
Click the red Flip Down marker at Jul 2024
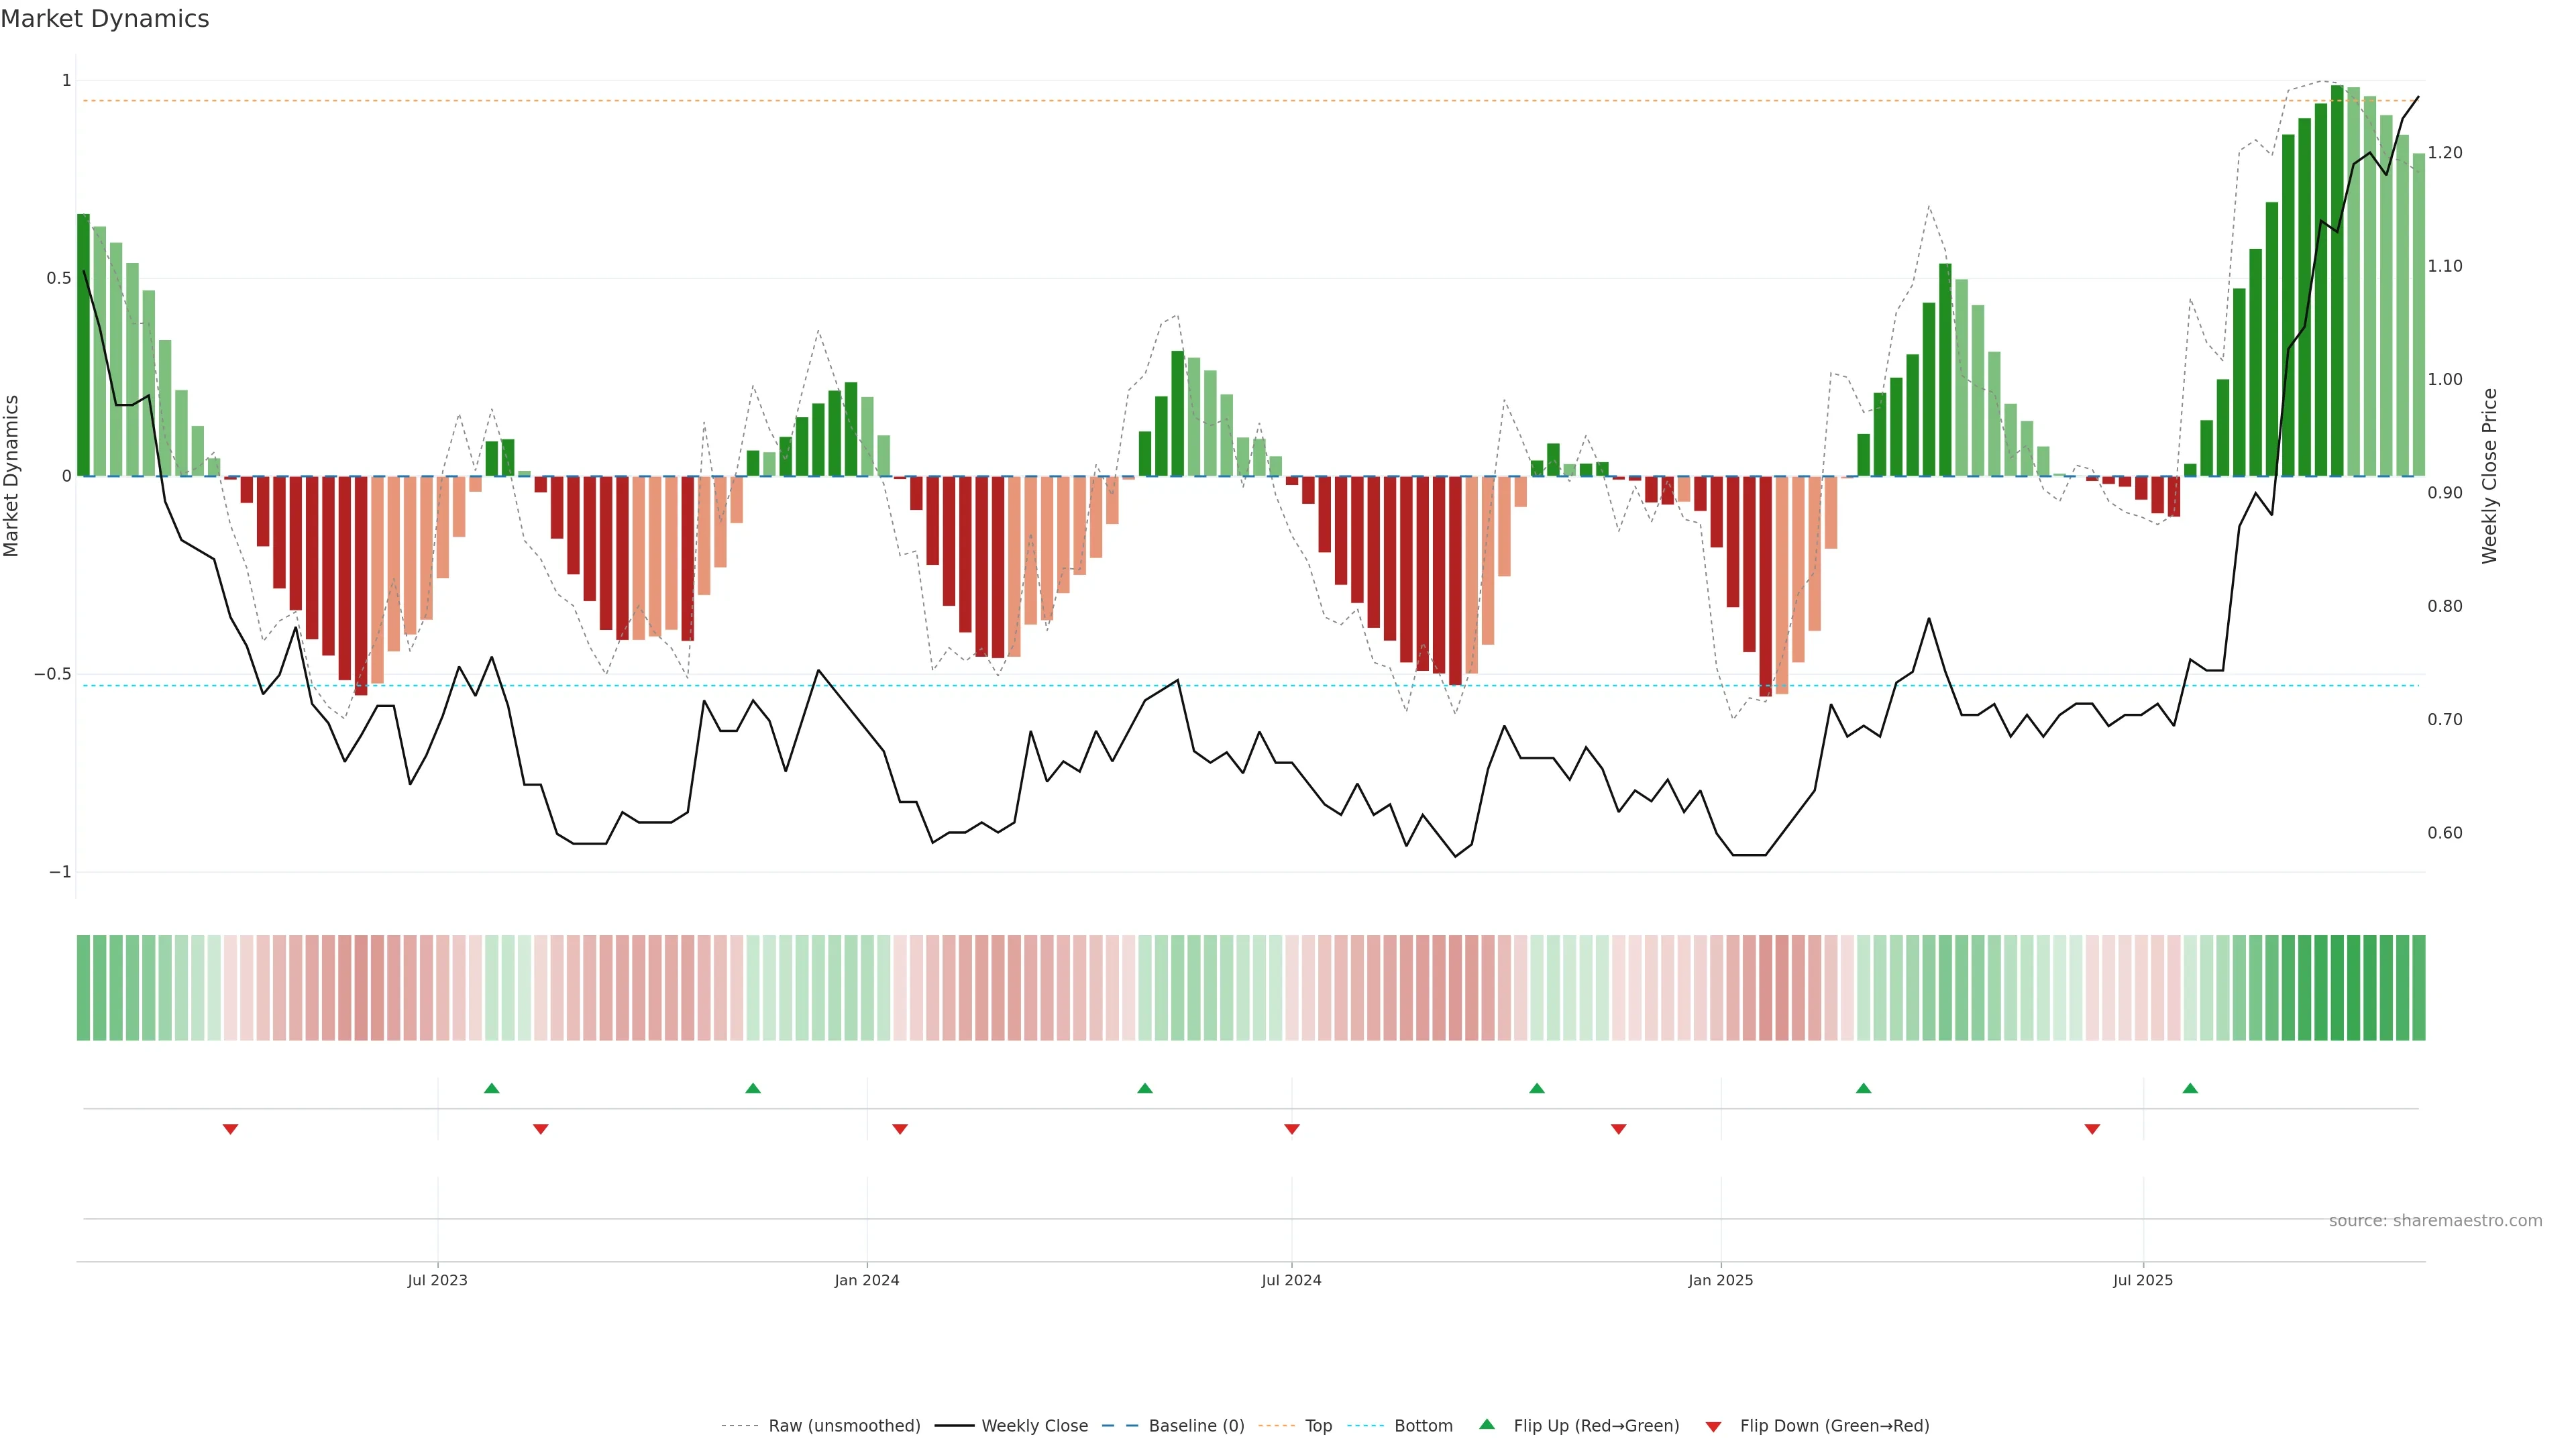pyautogui.click(x=1291, y=1129)
